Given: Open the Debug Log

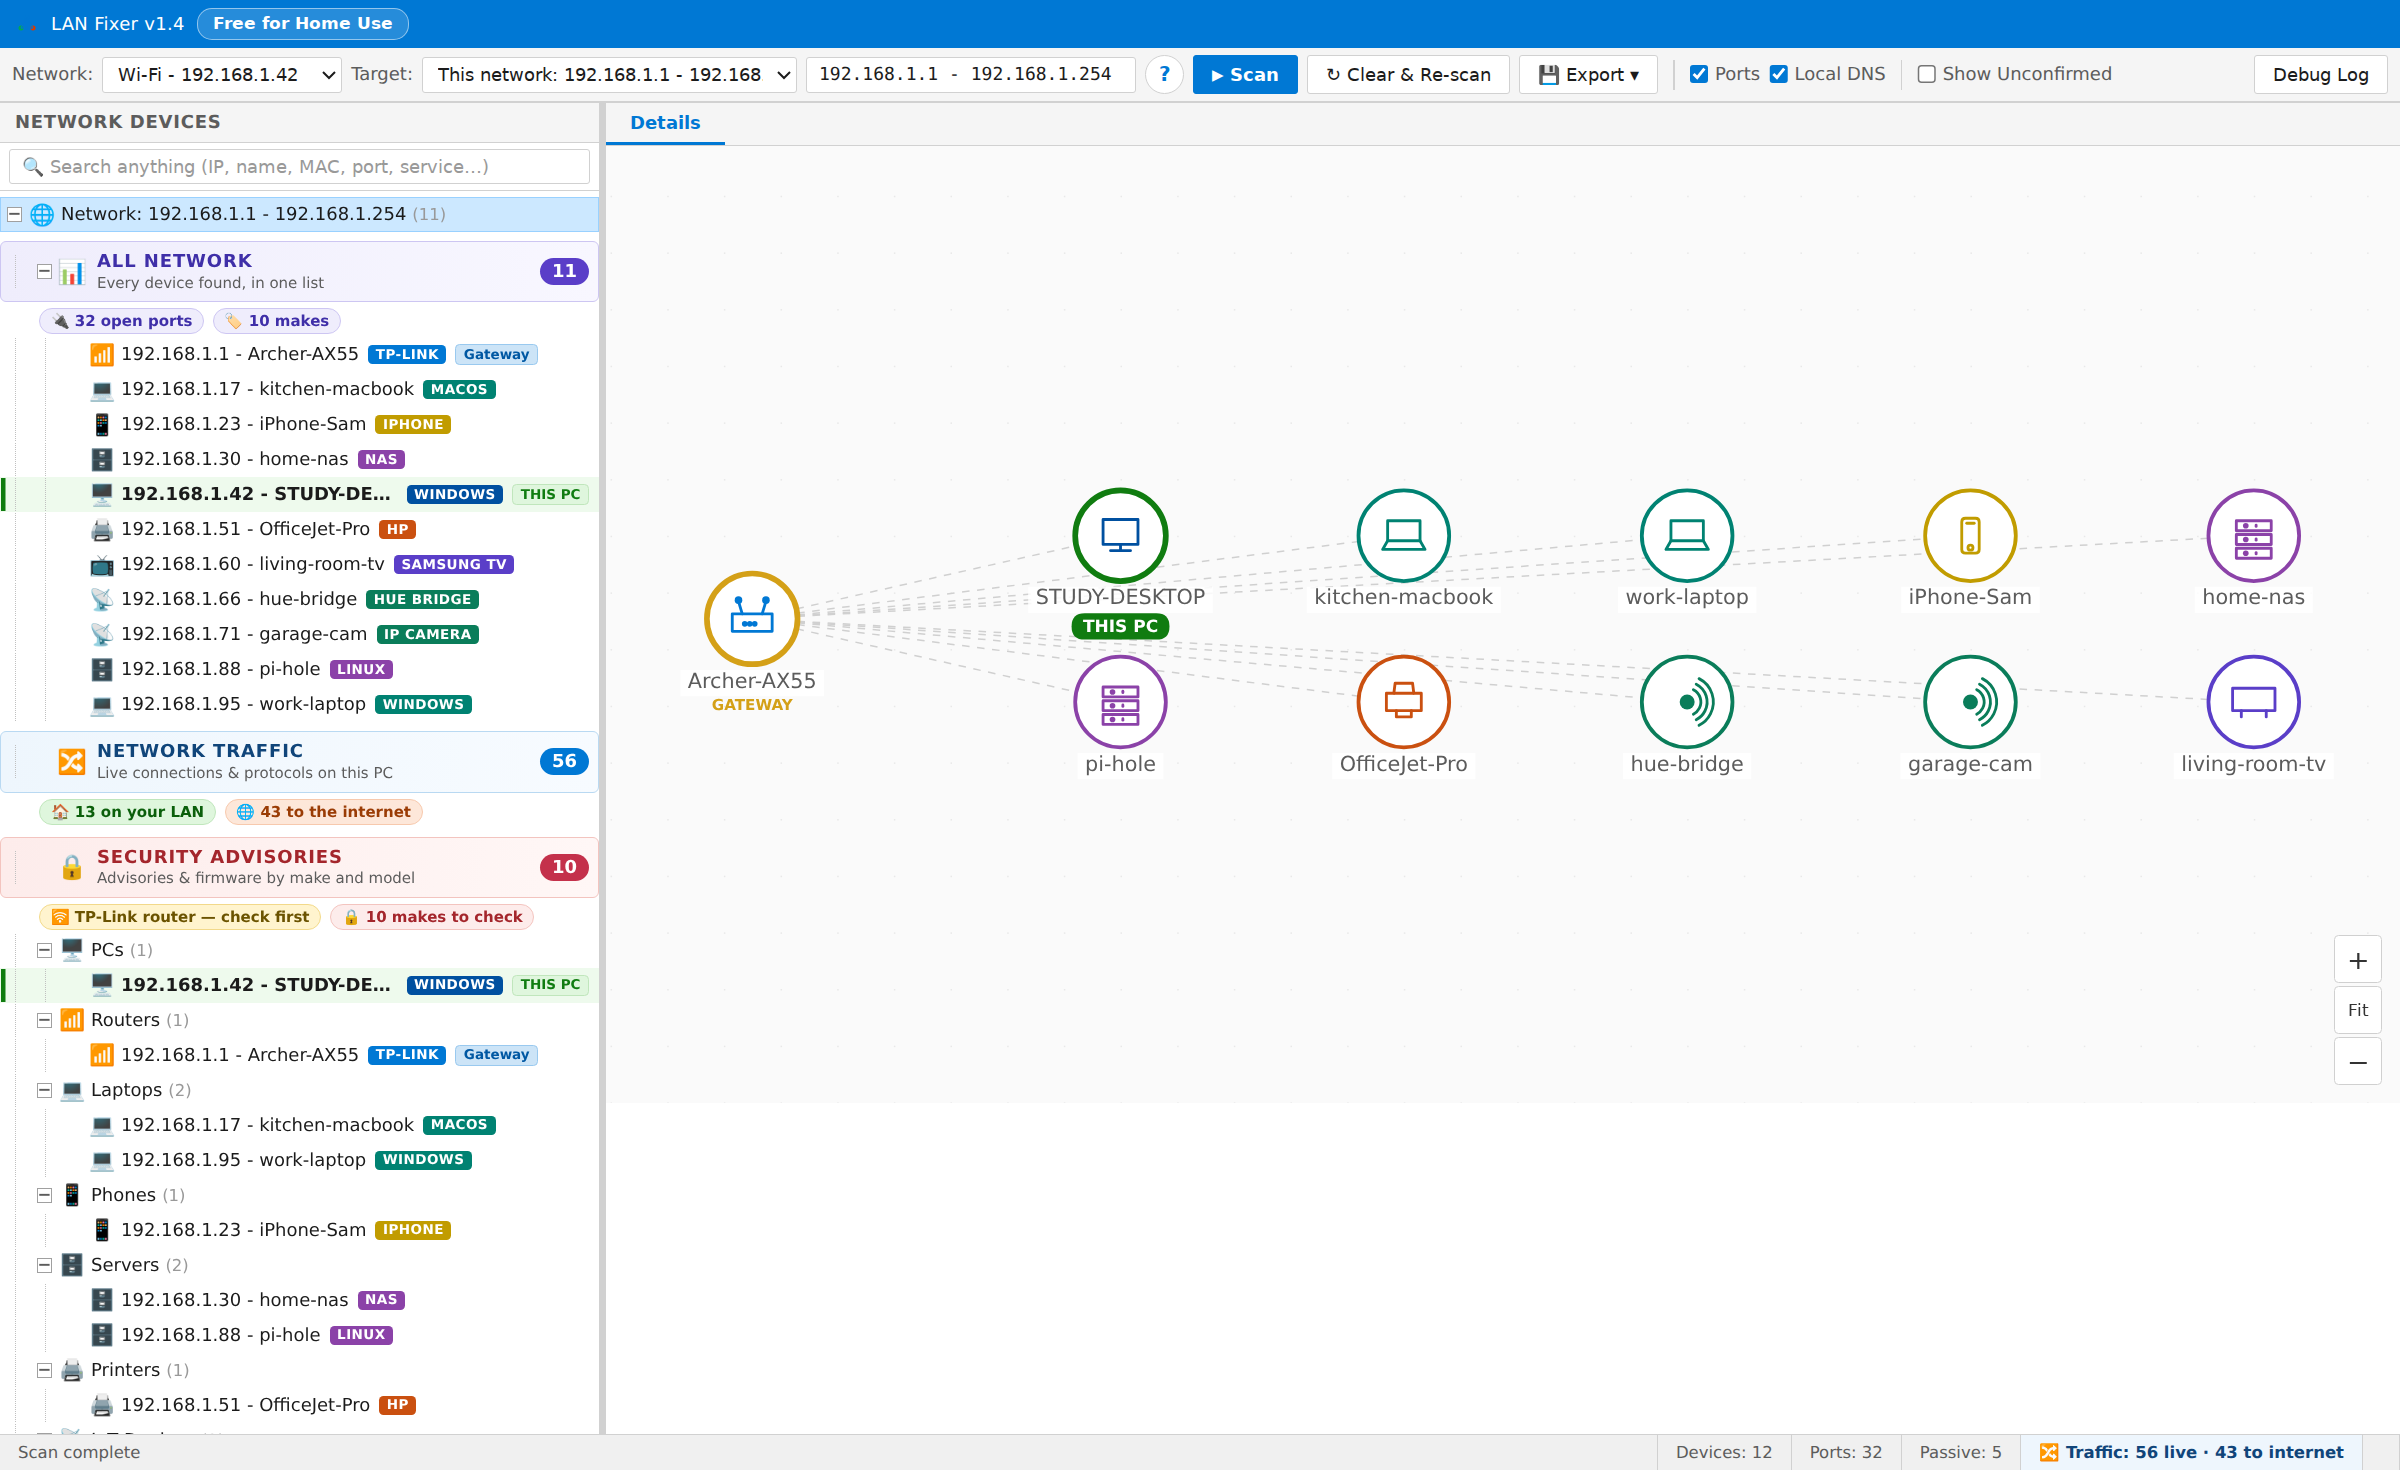Looking at the screenshot, I should pyautogui.click(x=2320, y=75).
